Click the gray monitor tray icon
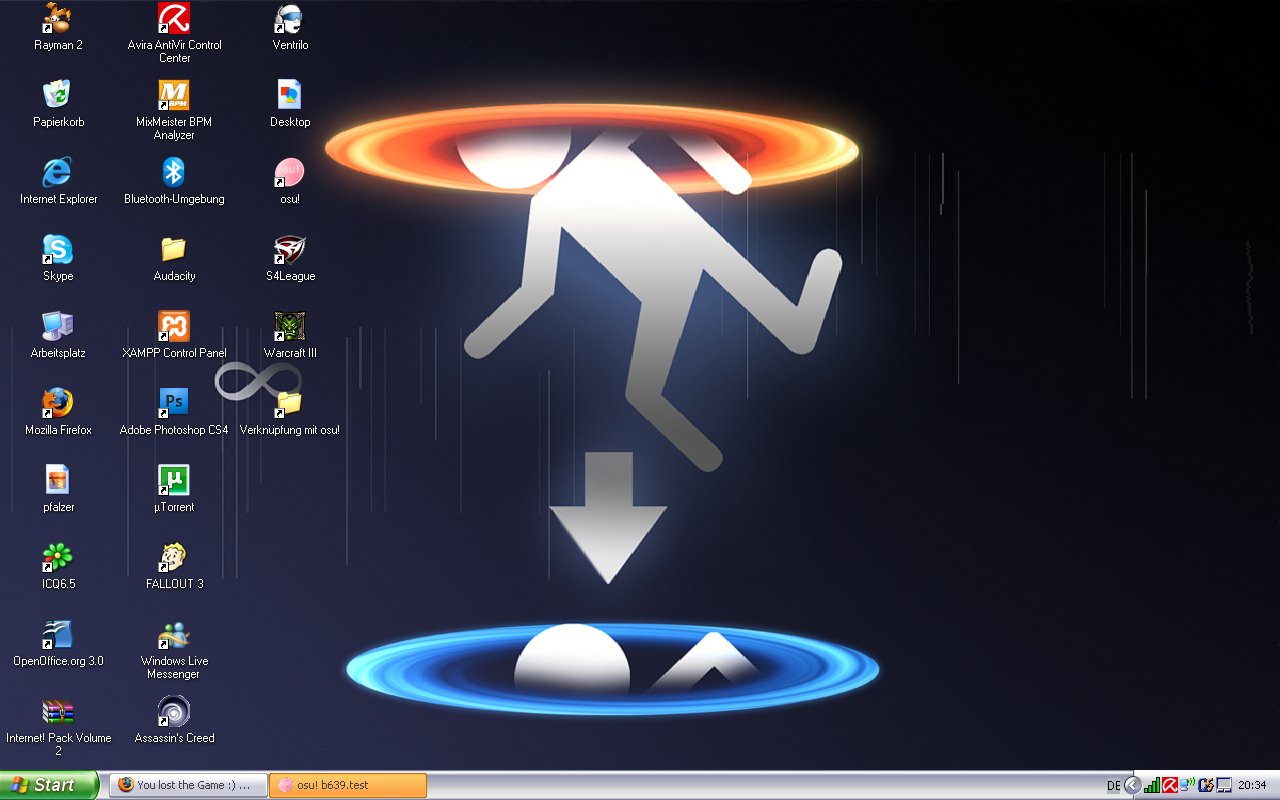Screen dimensions: 1280x800 pos(1224,785)
